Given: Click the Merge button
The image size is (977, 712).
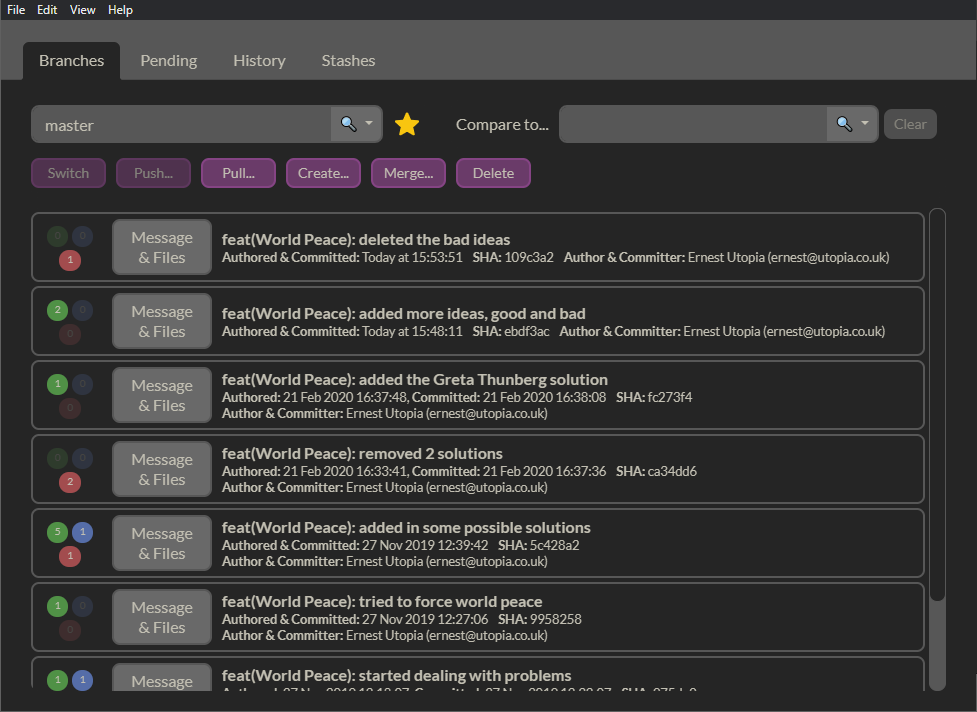Looking at the screenshot, I should click(408, 172).
